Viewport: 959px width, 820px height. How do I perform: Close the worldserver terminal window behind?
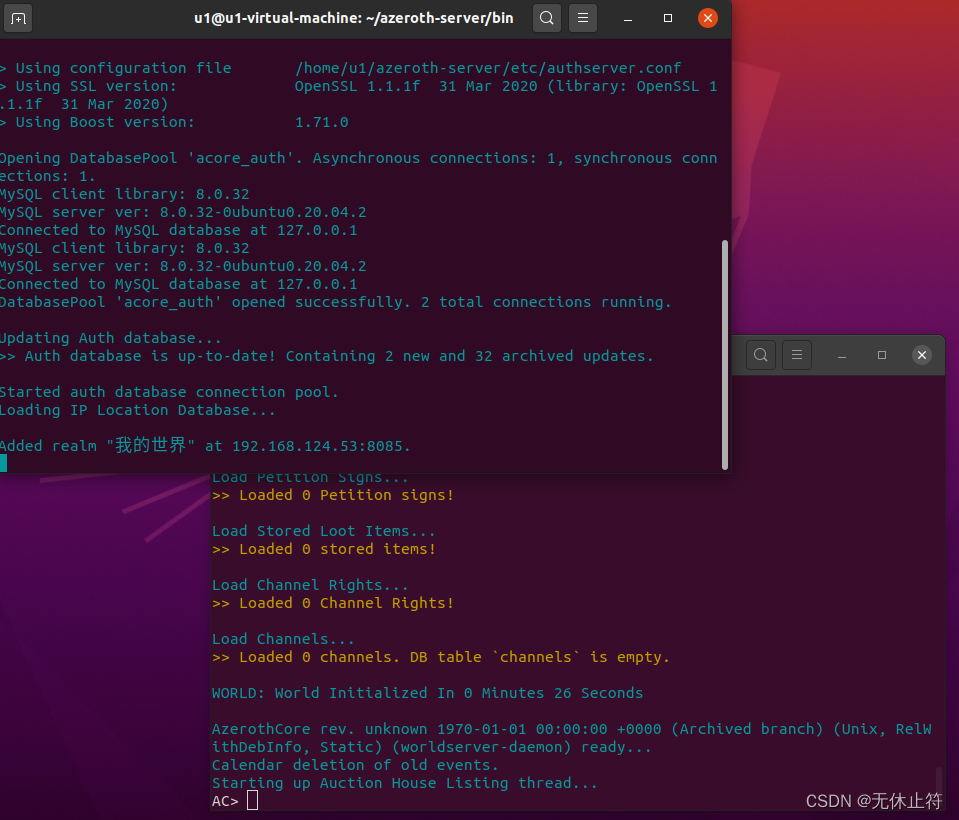pyautogui.click(x=922, y=355)
